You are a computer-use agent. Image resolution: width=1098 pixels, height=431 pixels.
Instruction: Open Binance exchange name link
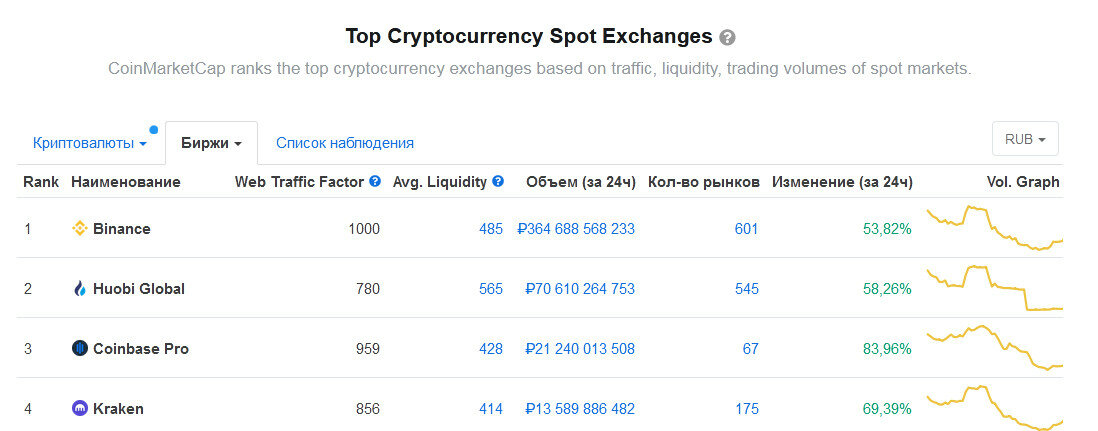click(x=122, y=228)
